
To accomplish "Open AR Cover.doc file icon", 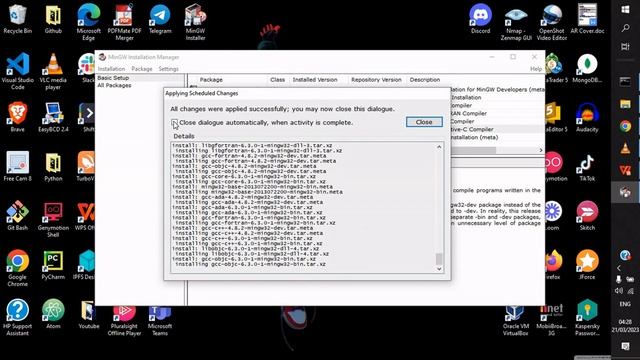I will tap(587, 19).
